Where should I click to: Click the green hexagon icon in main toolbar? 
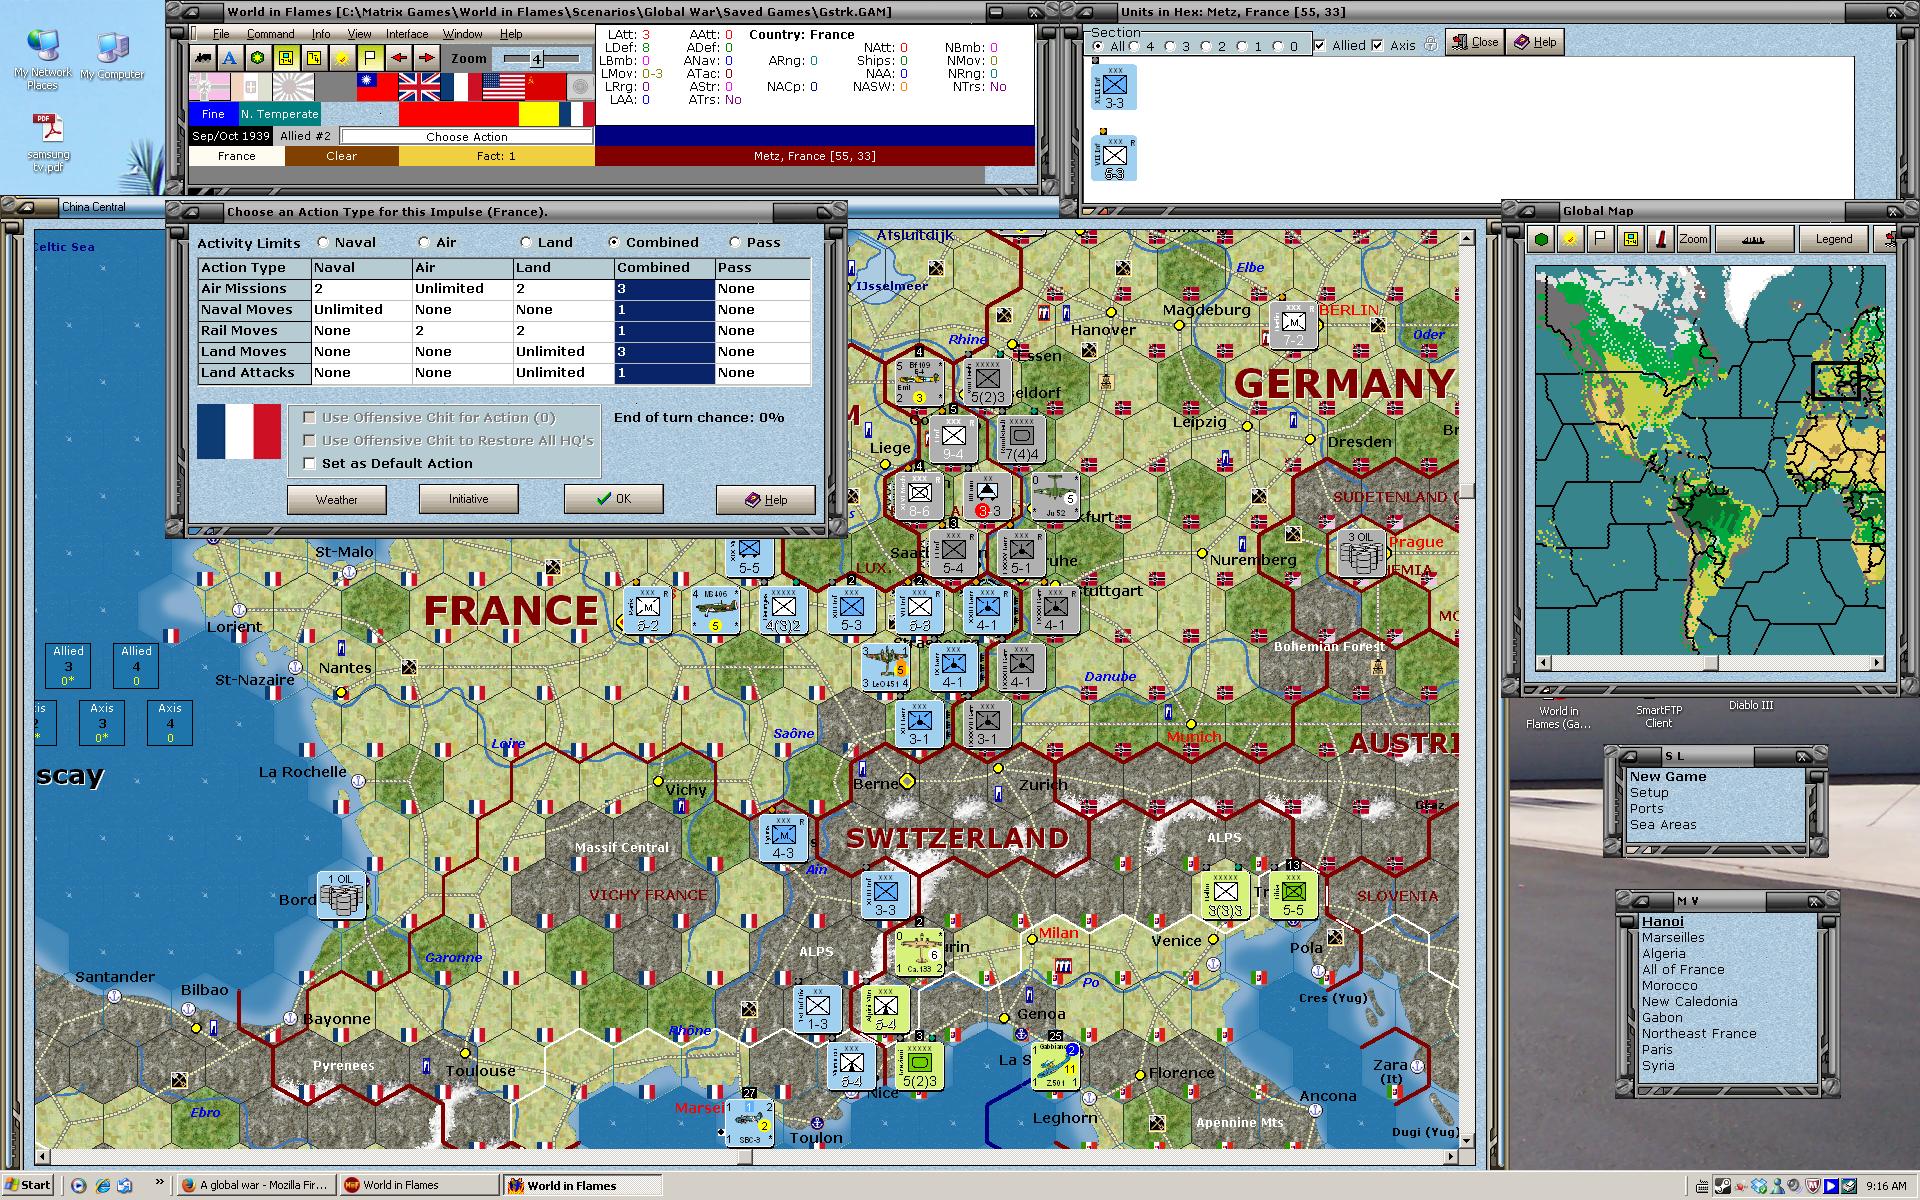coord(258,58)
